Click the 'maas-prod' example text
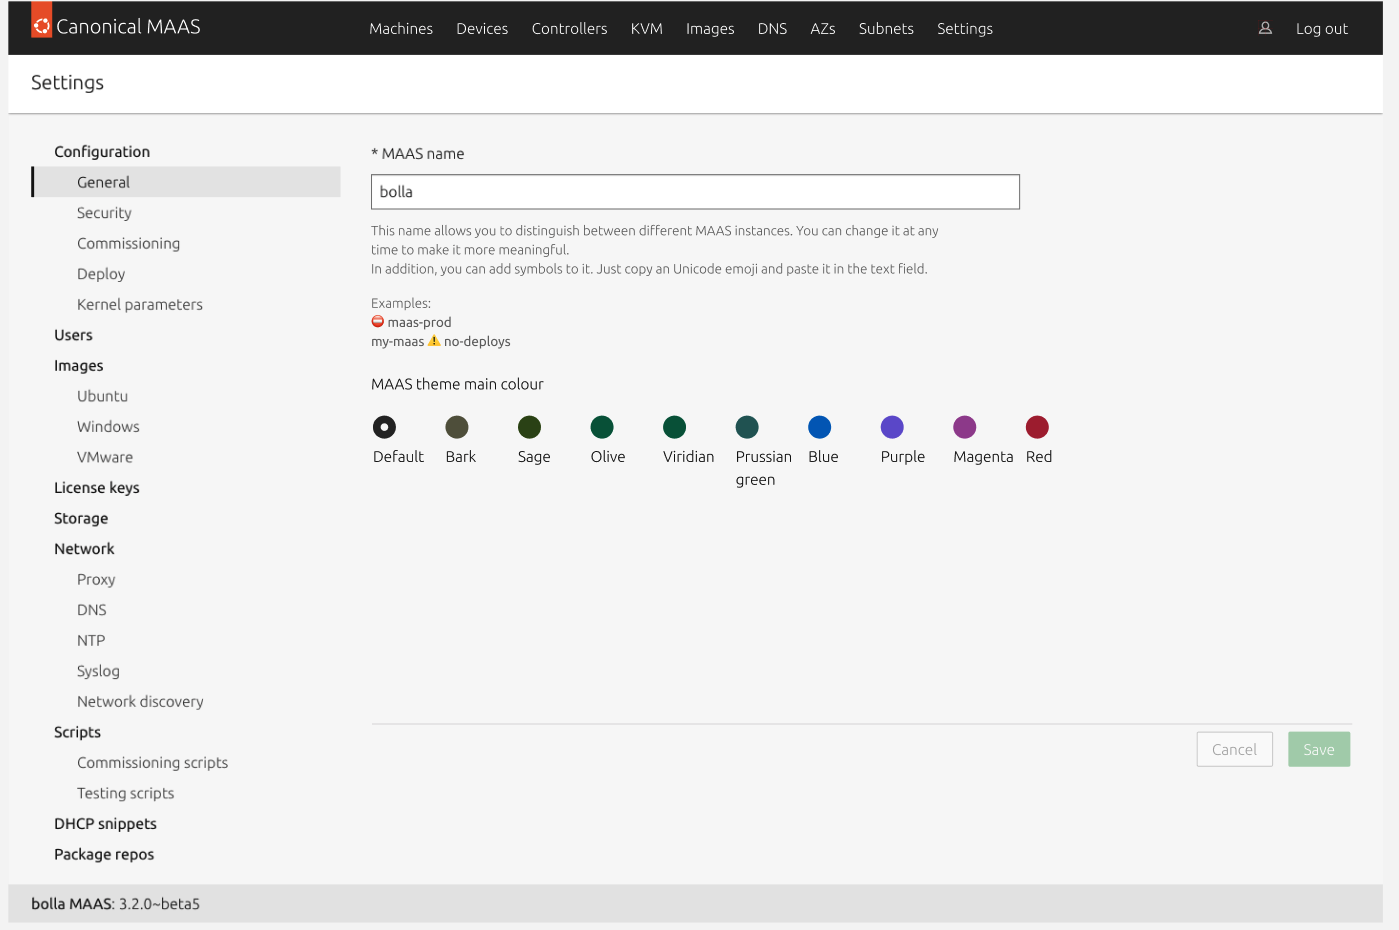Screen dimensions: 1399x930 click(x=419, y=322)
